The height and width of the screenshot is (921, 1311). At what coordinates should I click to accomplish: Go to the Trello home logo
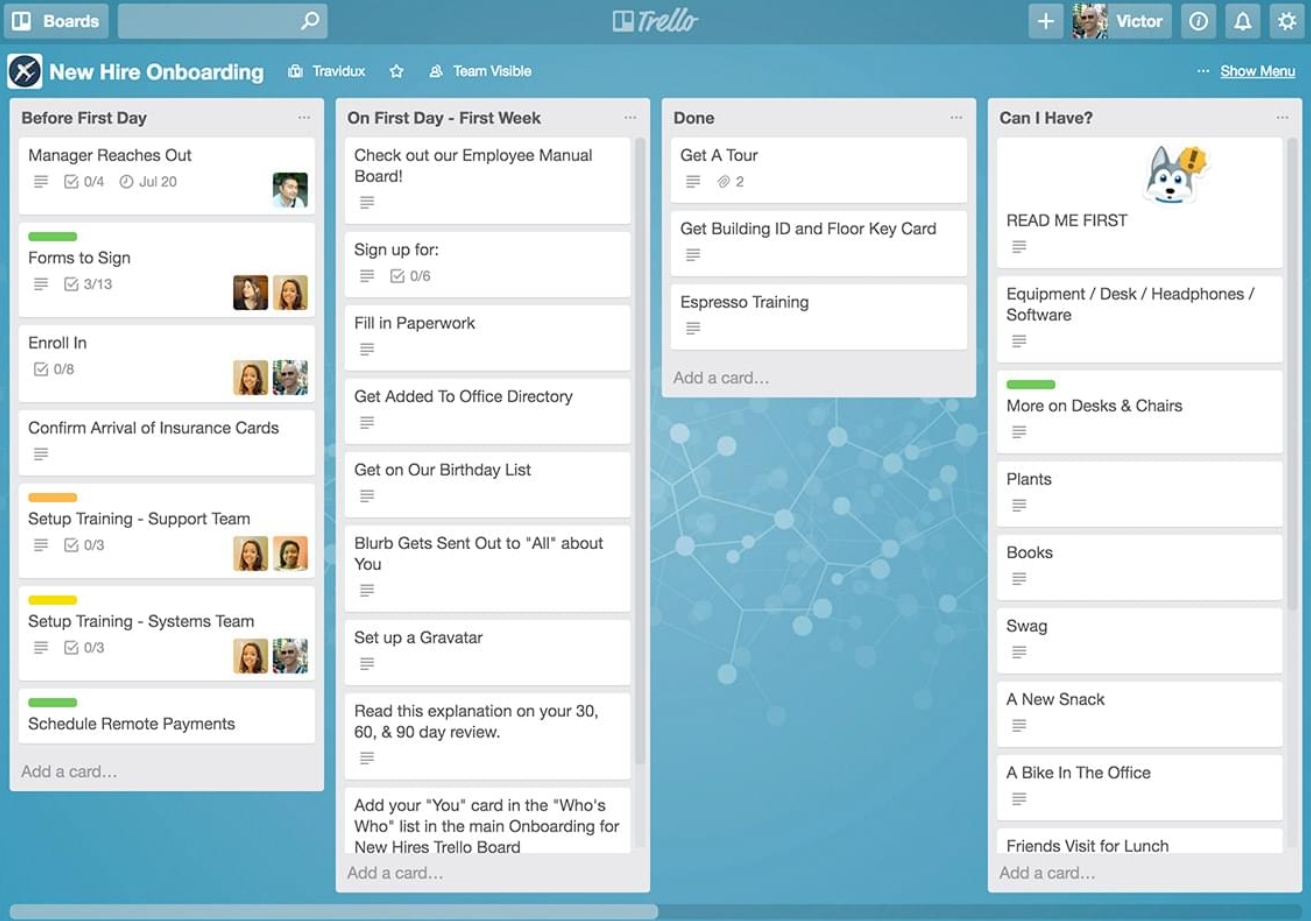[655, 21]
